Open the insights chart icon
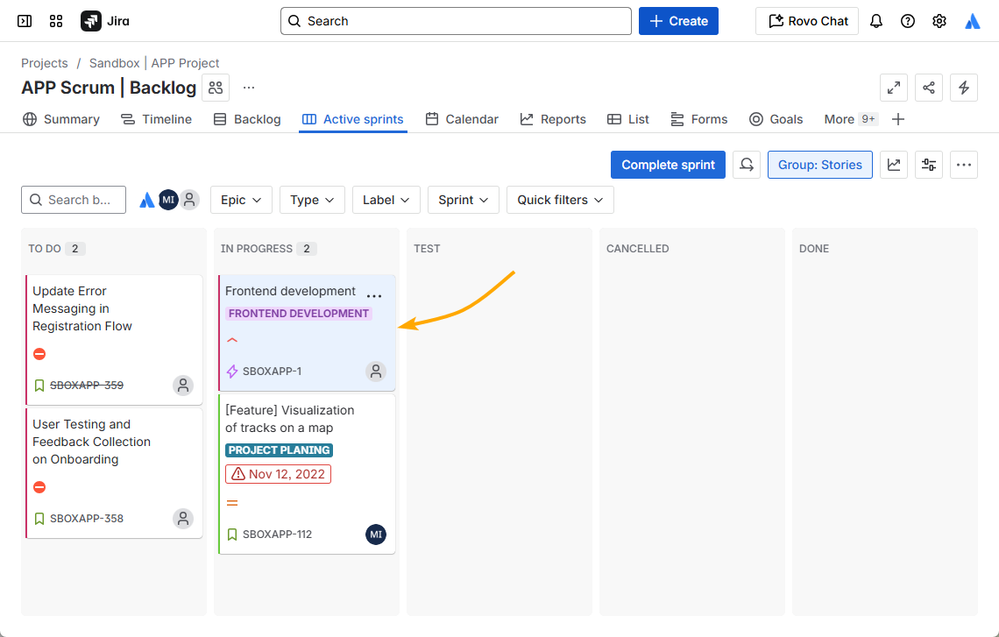This screenshot has height=637, width=999. pyautogui.click(x=893, y=165)
